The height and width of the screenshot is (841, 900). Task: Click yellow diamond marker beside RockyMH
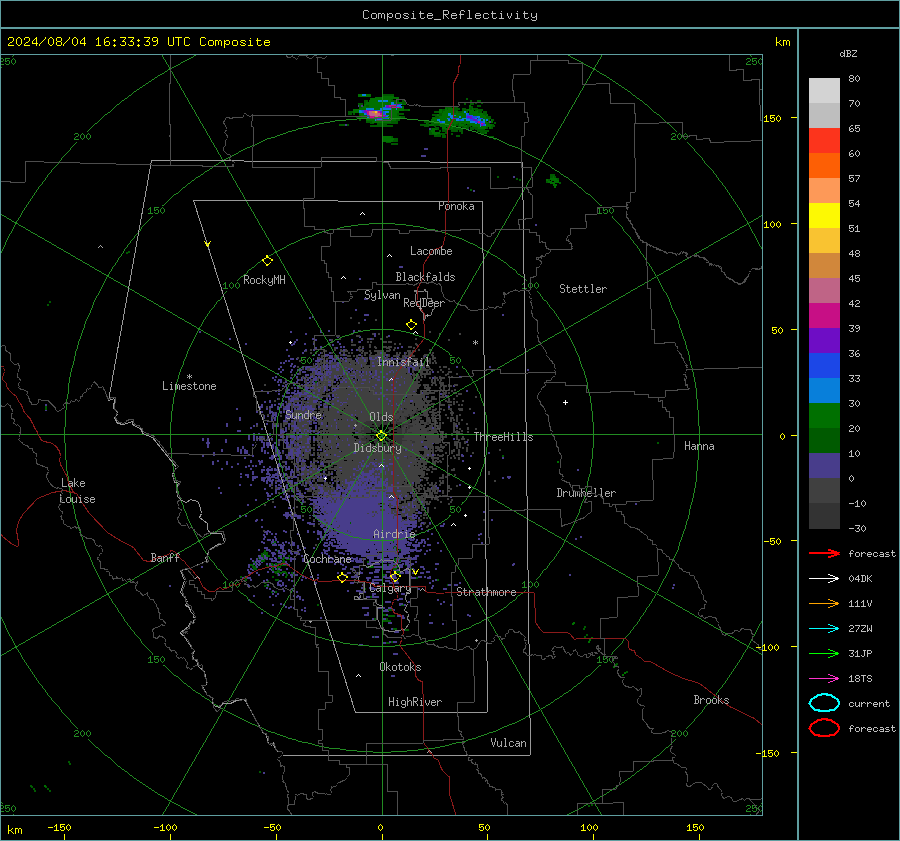tap(267, 261)
